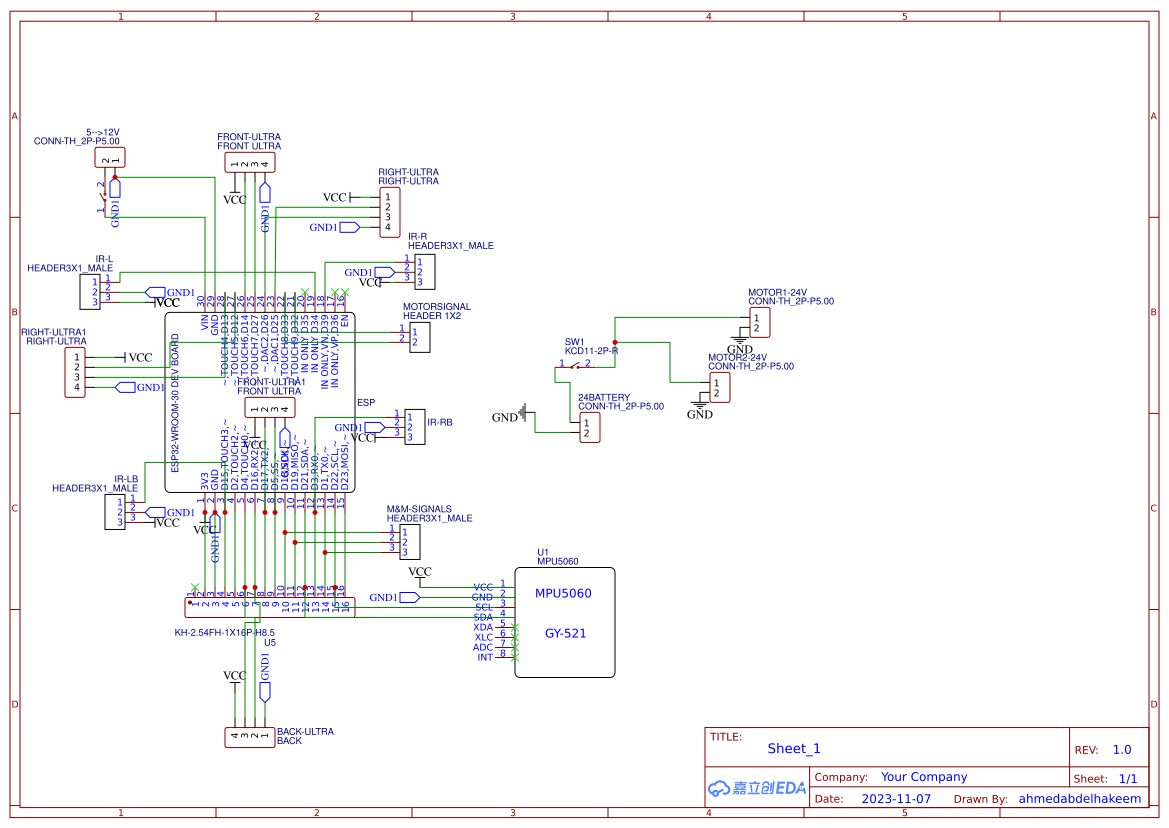Click the IR-L HEADER3X1_MALE symbol
The width and height of the screenshot is (1169, 828).
tap(89, 292)
